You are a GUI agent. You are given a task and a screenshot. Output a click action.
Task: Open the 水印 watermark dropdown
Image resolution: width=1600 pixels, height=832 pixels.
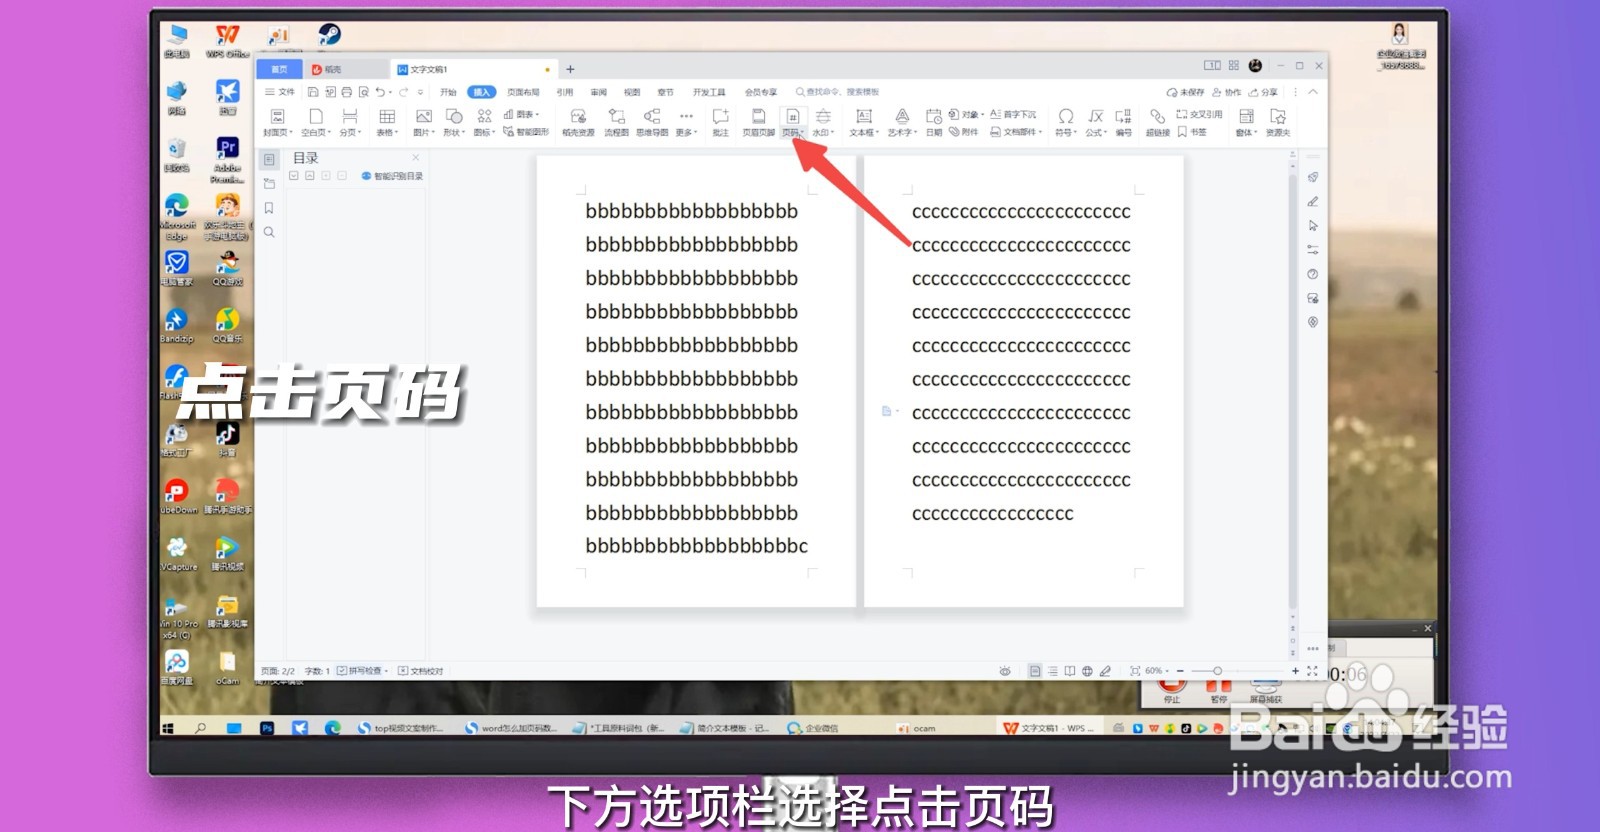[x=822, y=122]
